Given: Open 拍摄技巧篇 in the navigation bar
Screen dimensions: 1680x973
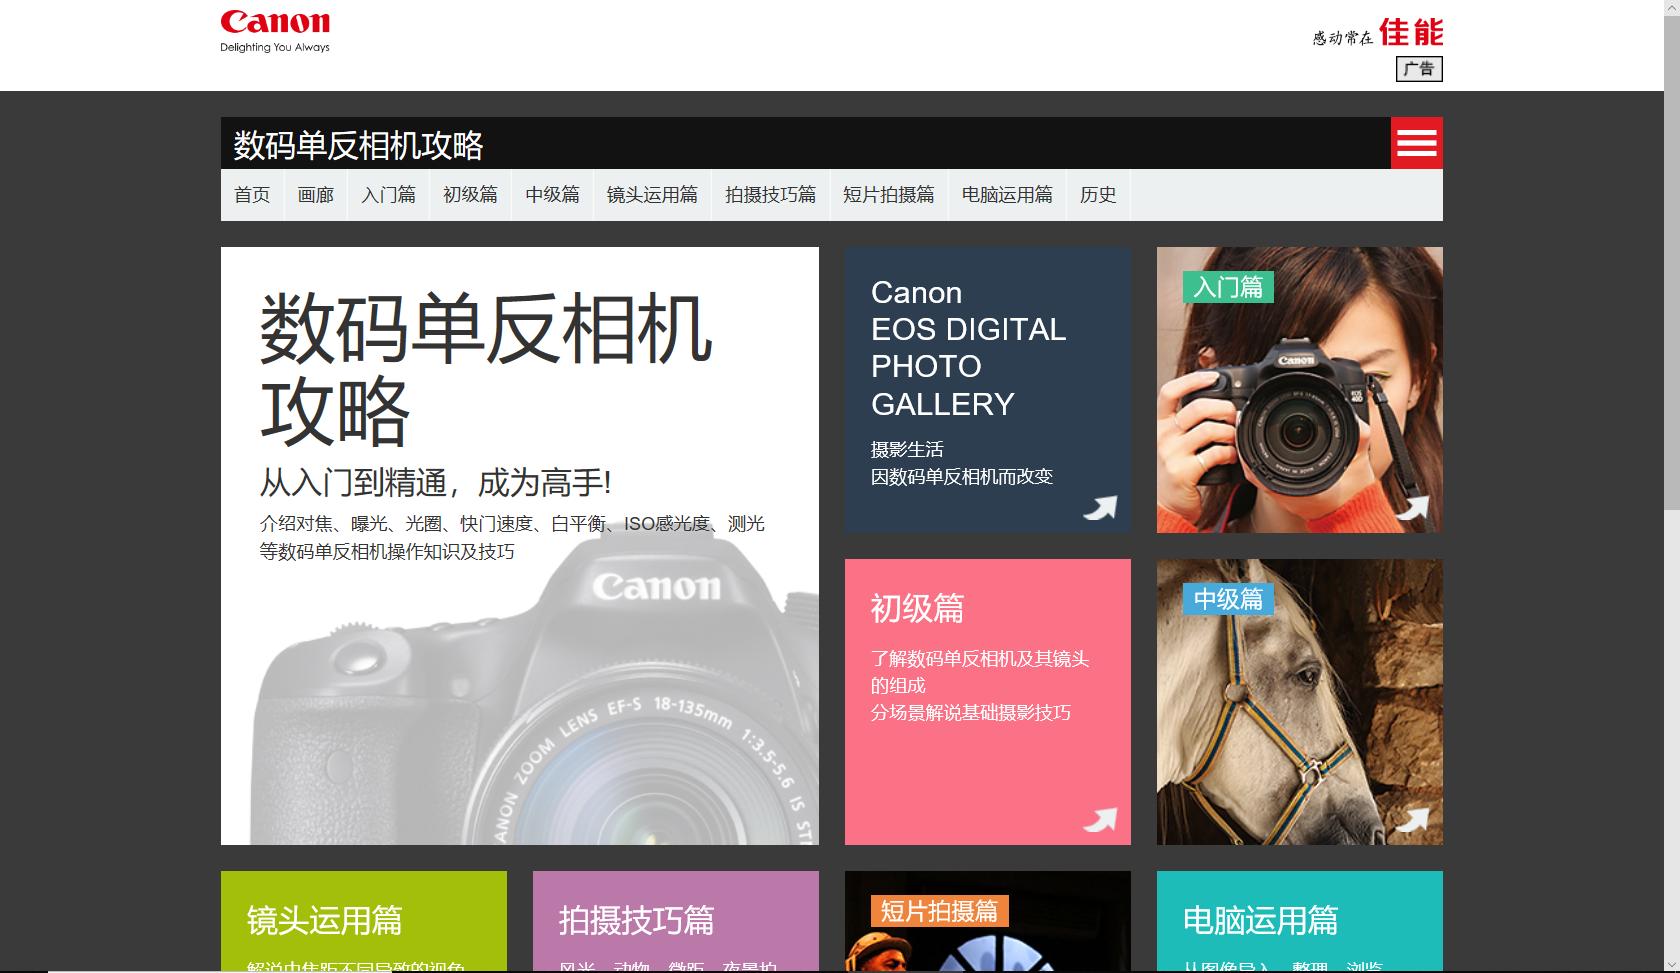Looking at the screenshot, I should pyautogui.click(x=771, y=195).
